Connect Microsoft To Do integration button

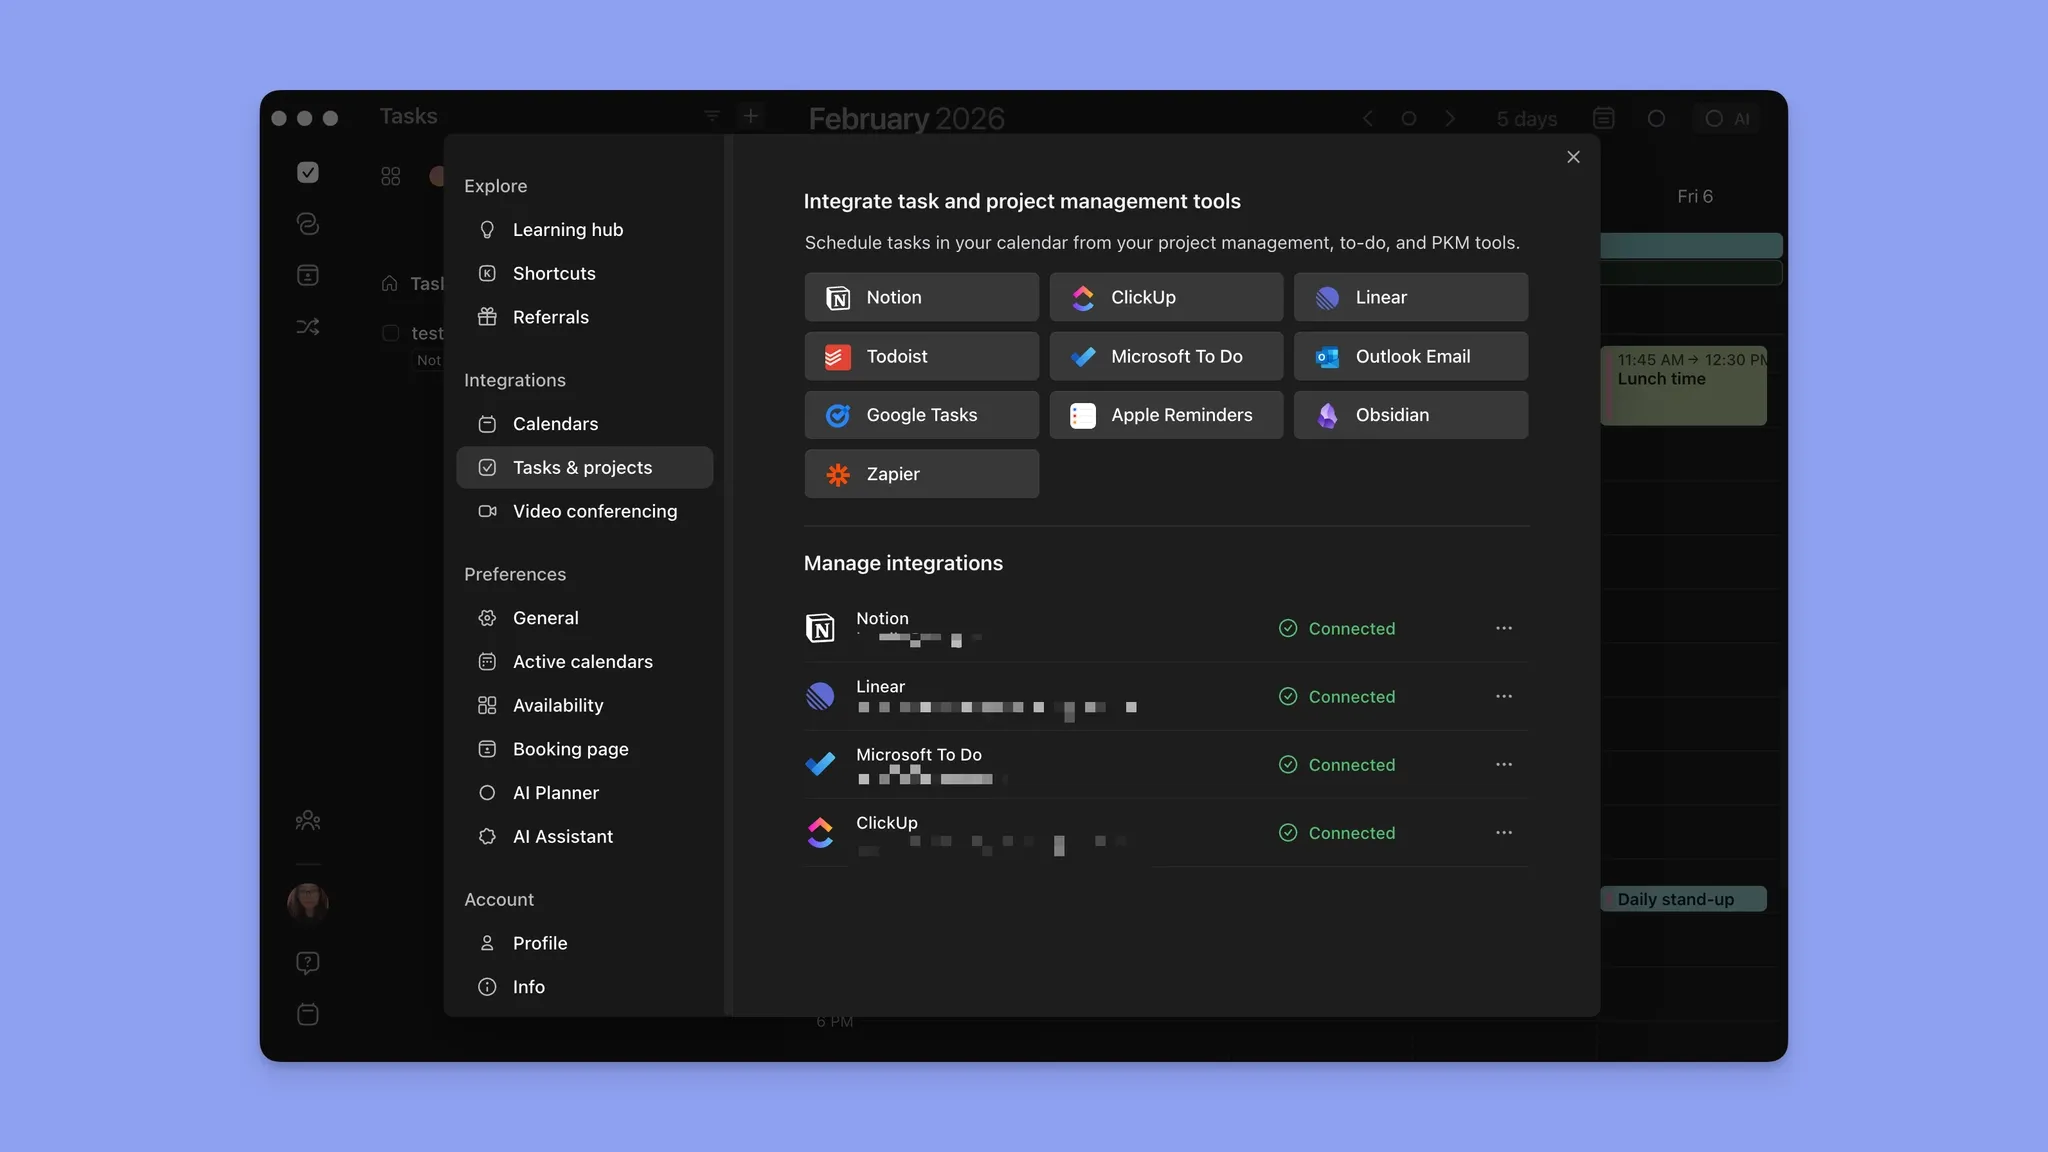[x=1166, y=356]
